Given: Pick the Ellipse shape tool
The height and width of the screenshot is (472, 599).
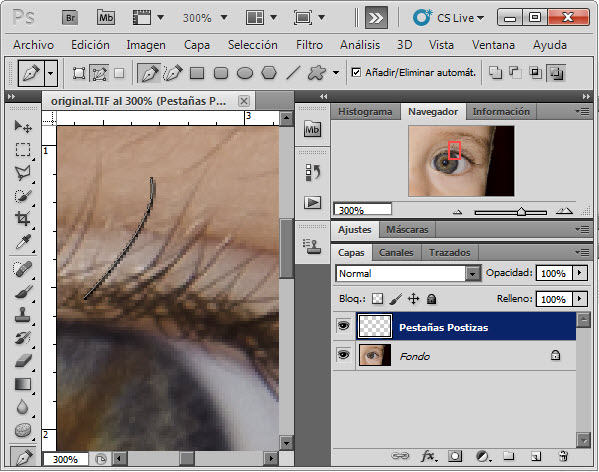Looking at the screenshot, I should click(245, 73).
